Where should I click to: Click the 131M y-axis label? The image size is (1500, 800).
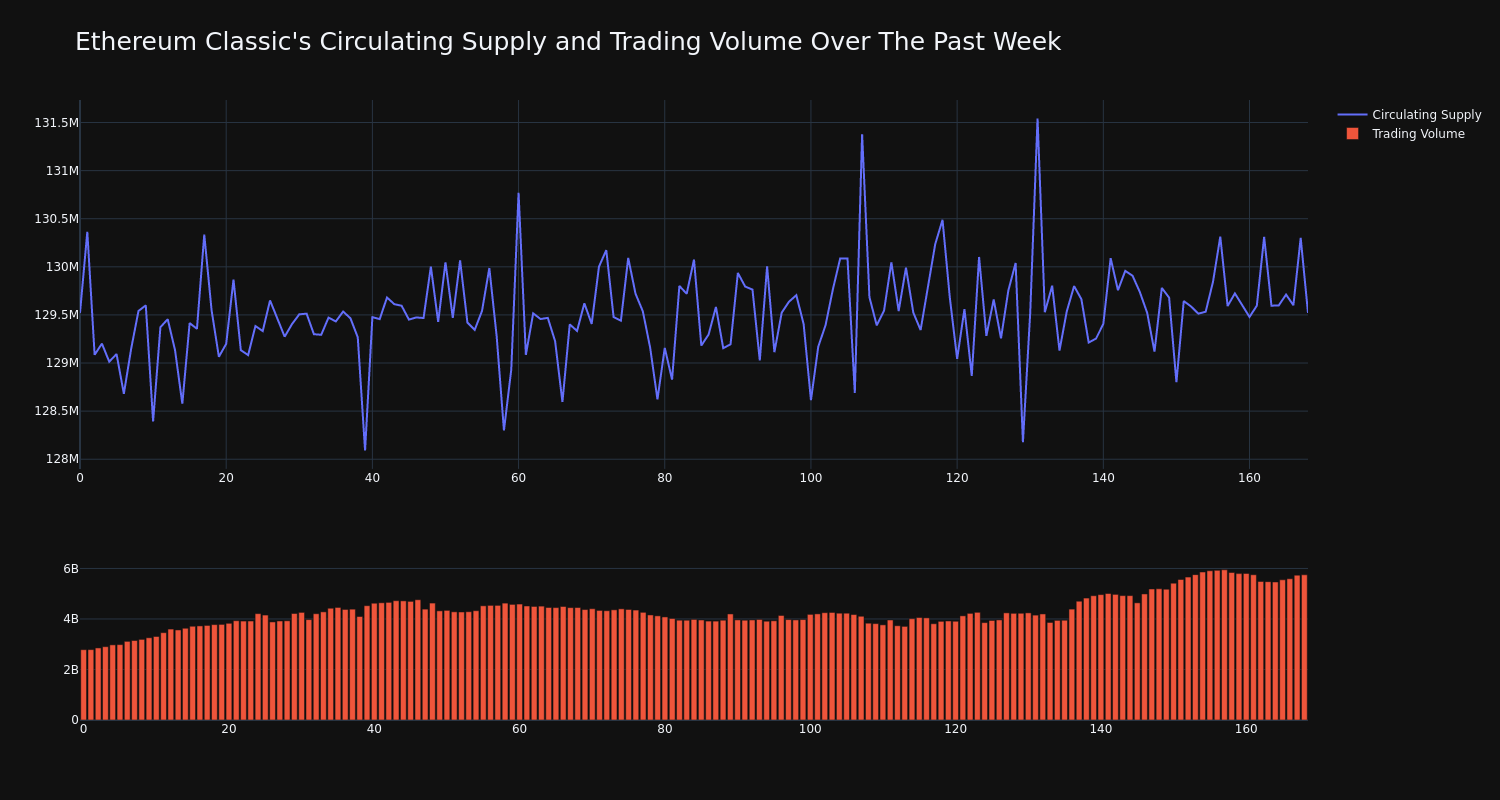click(x=62, y=171)
